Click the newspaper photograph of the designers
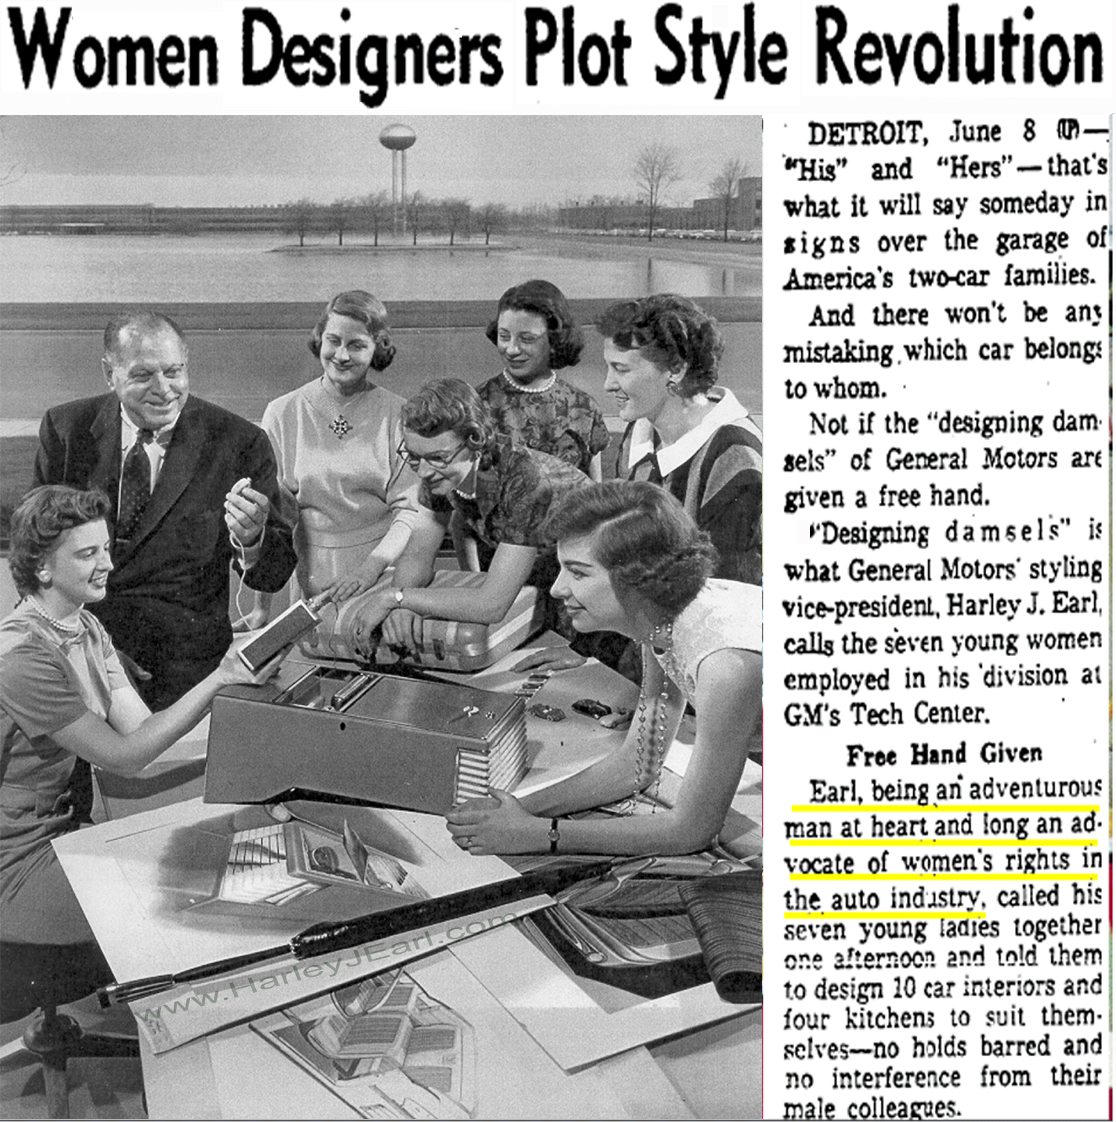The image size is (1116, 1122). pyautogui.click(x=381, y=617)
